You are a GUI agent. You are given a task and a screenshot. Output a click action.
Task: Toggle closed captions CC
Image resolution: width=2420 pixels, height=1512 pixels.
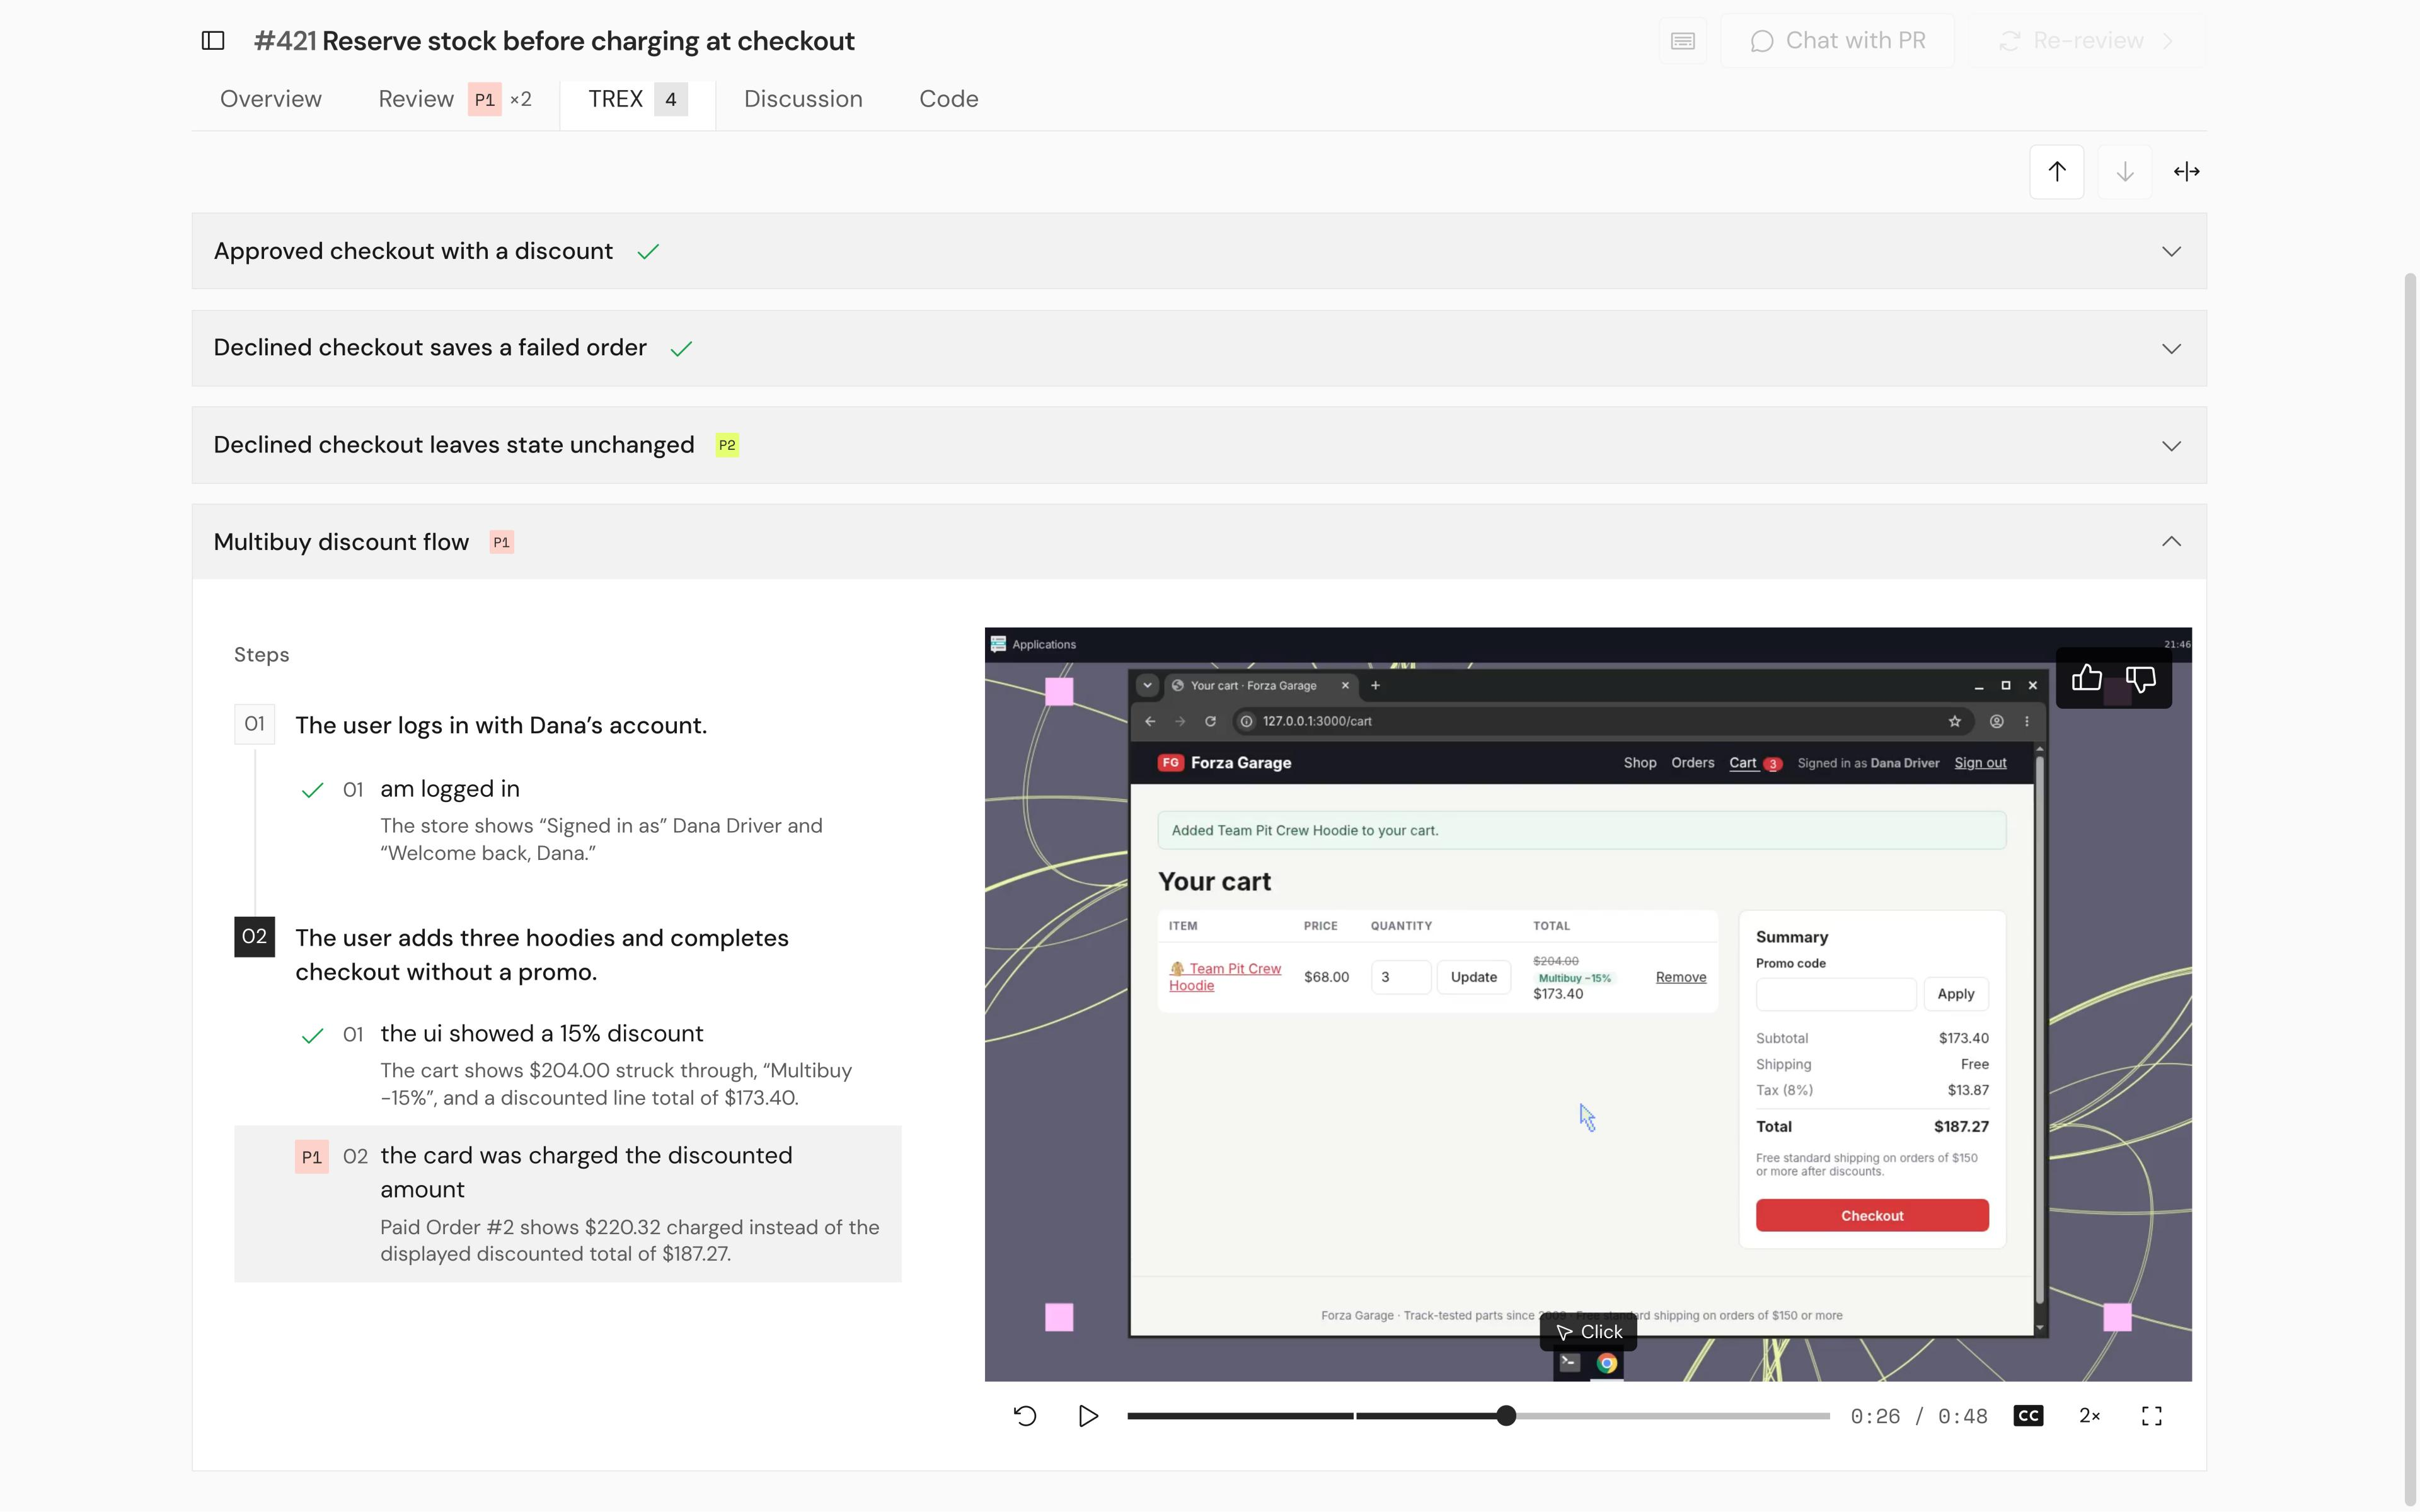(2028, 1416)
